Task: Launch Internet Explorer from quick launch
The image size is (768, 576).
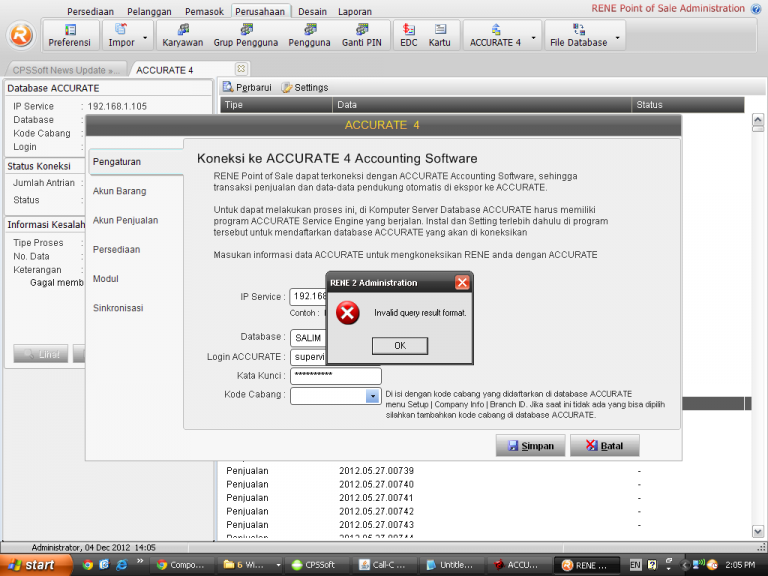Action: [x=121, y=565]
